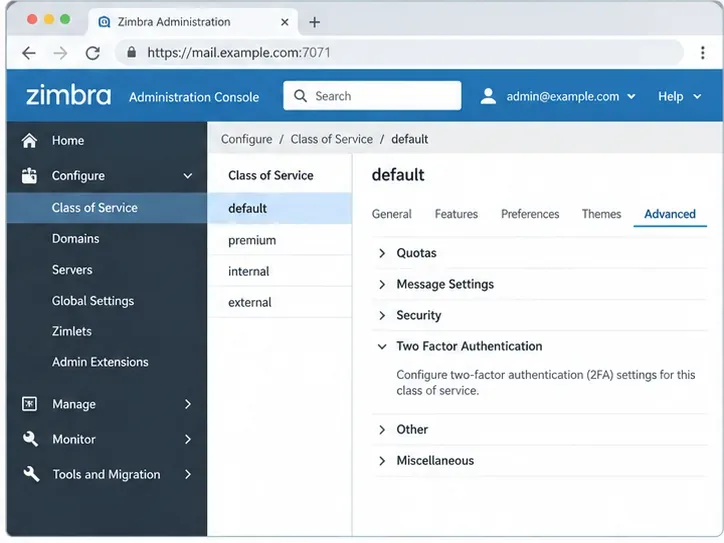Close the Zimbra Administration browser tab
The width and height of the screenshot is (724, 543).
(x=285, y=22)
